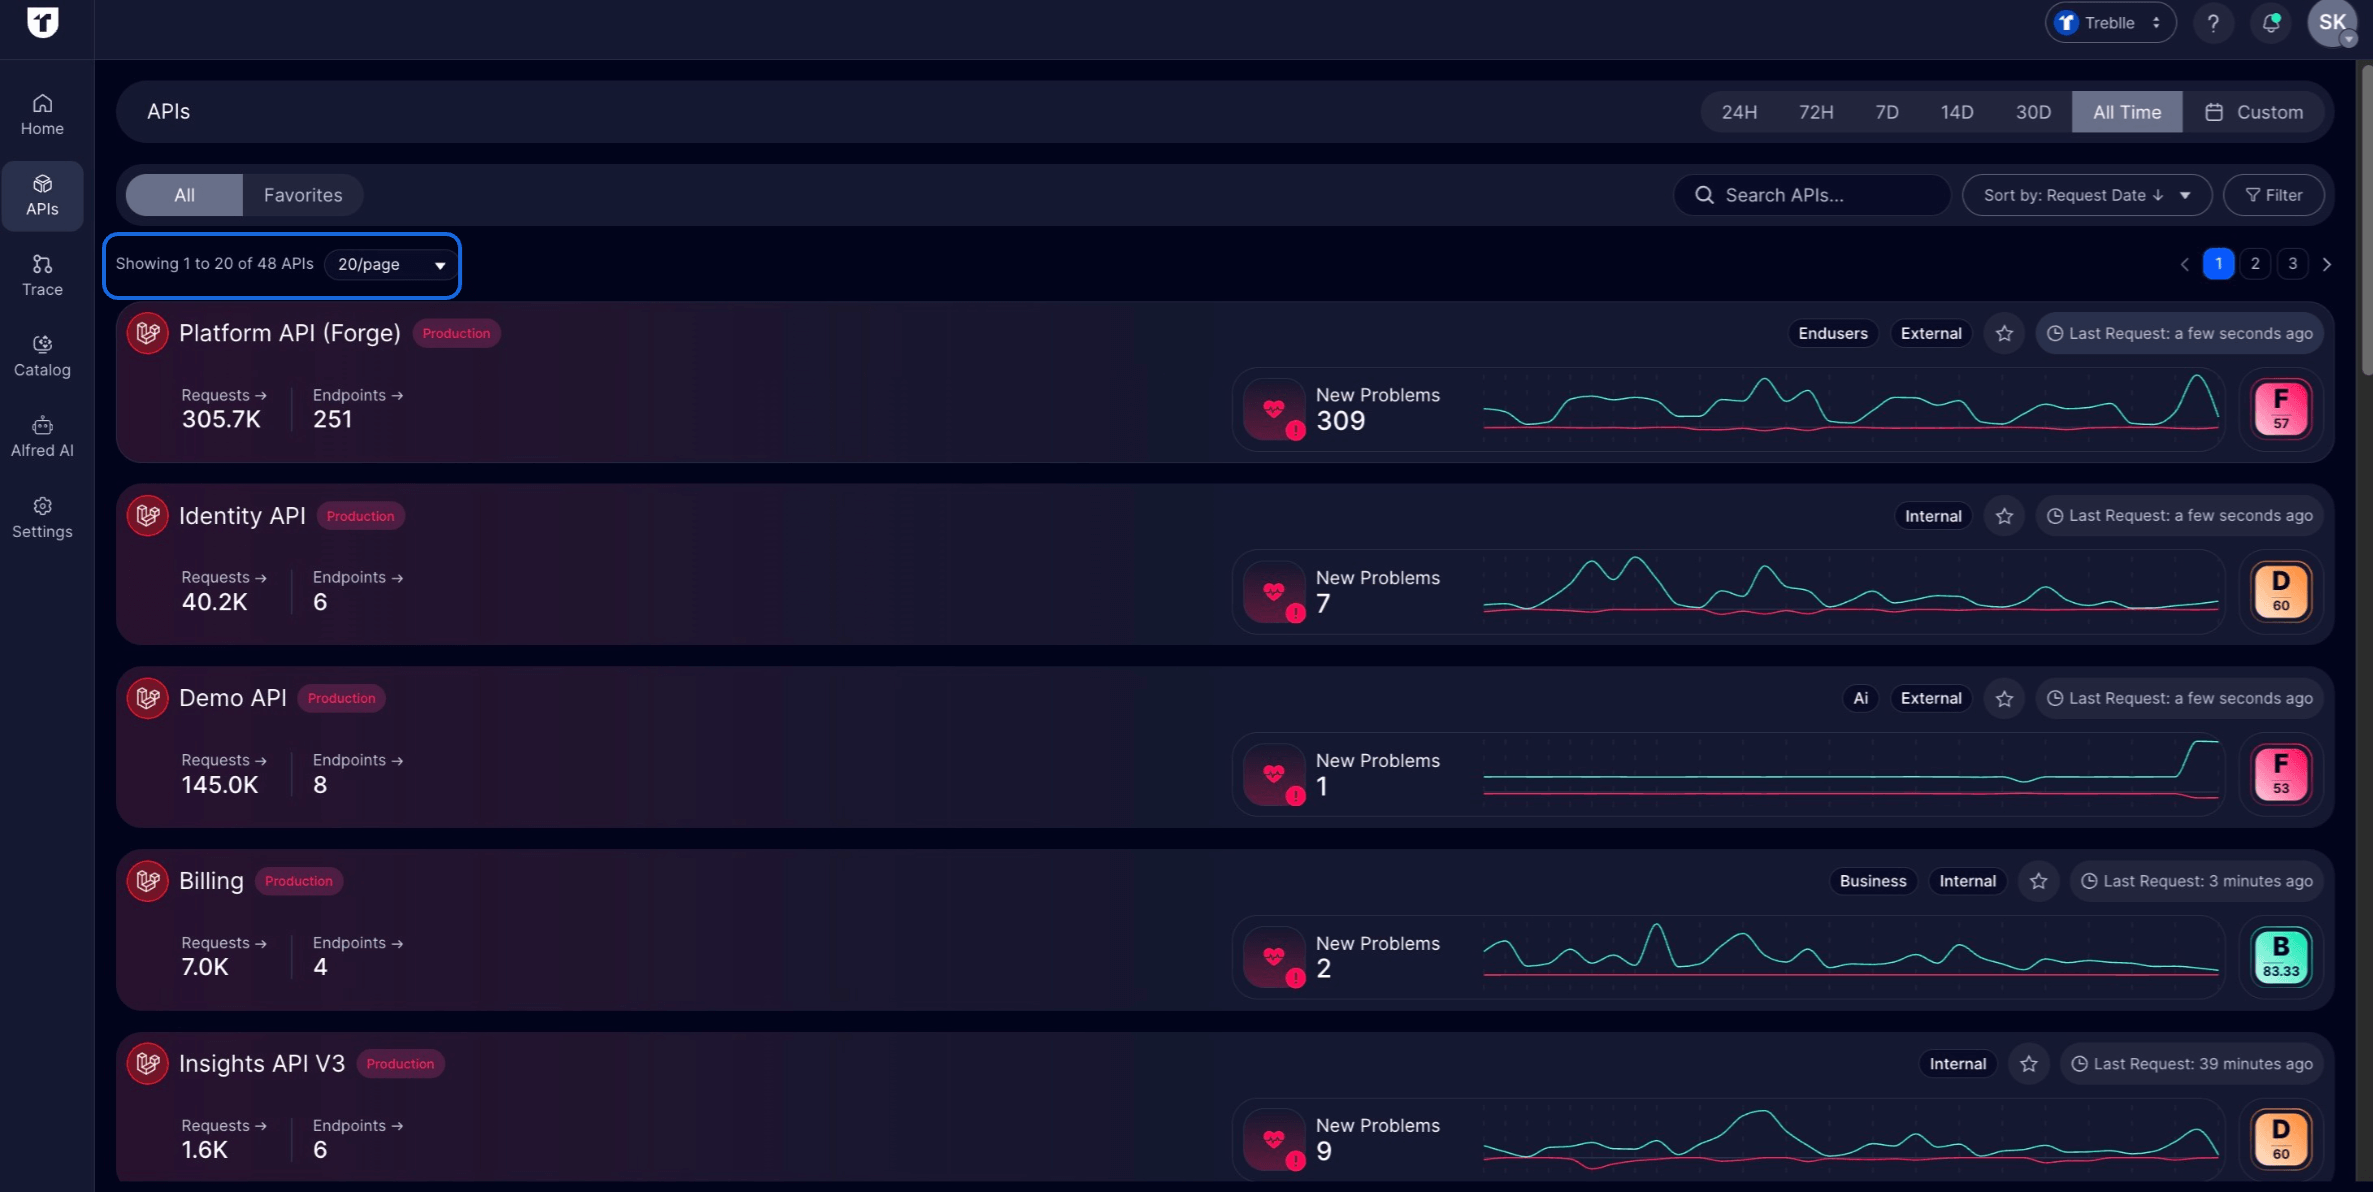Click the Platform API heart health icon
Image resolution: width=2373 pixels, height=1192 pixels.
coord(1274,409)
